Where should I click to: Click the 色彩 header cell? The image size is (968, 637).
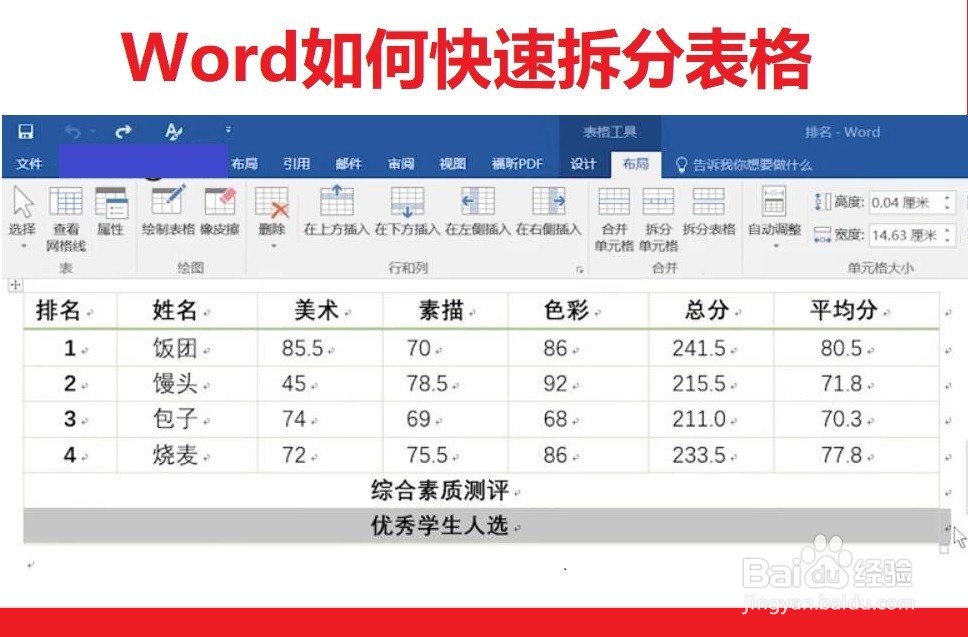[x=578, y=310]
